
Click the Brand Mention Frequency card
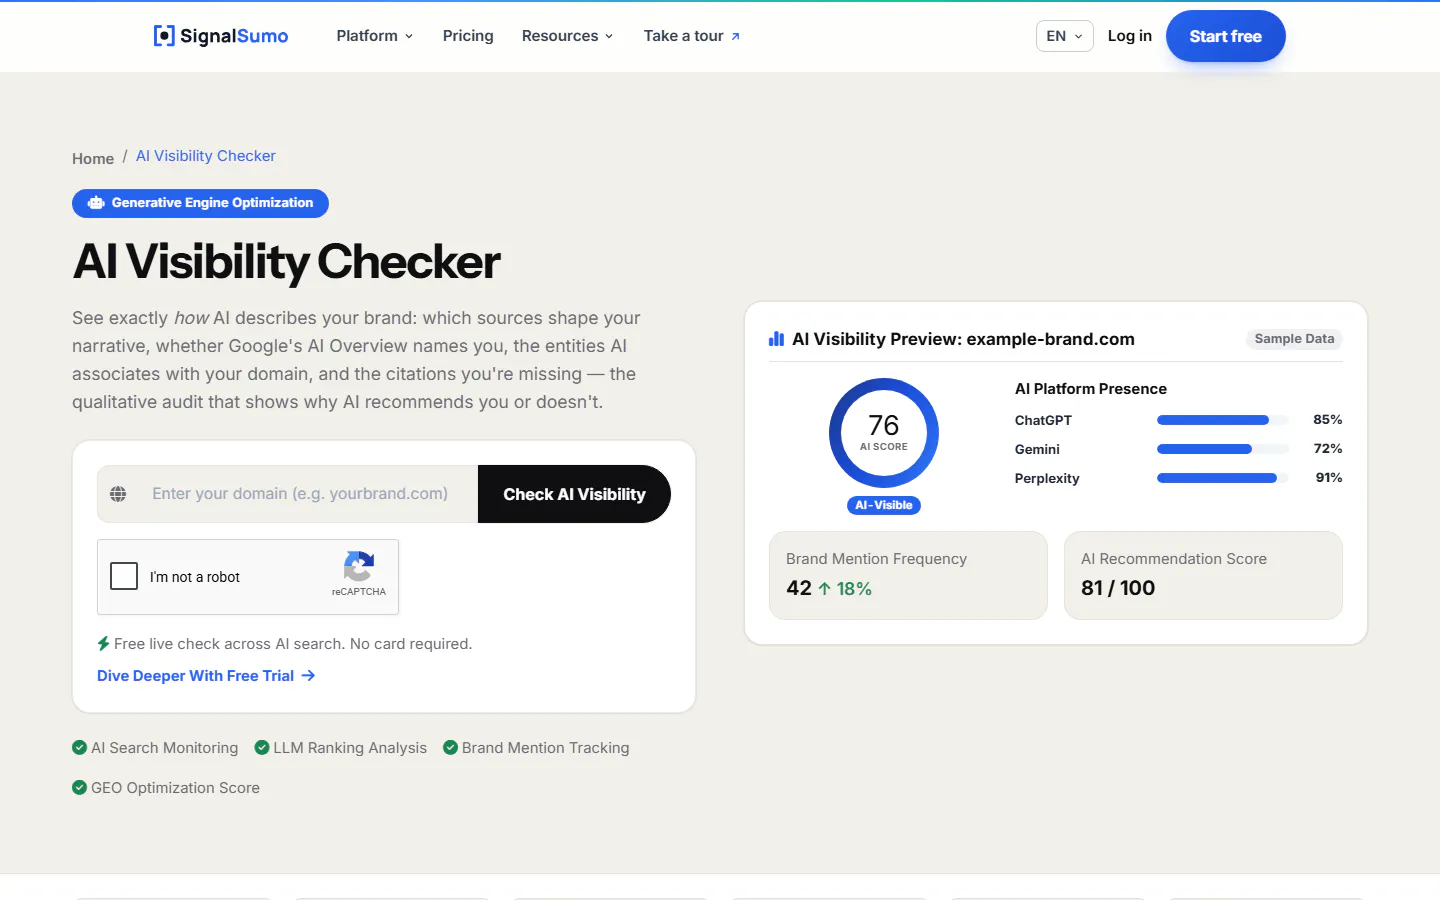click(908, 575)
